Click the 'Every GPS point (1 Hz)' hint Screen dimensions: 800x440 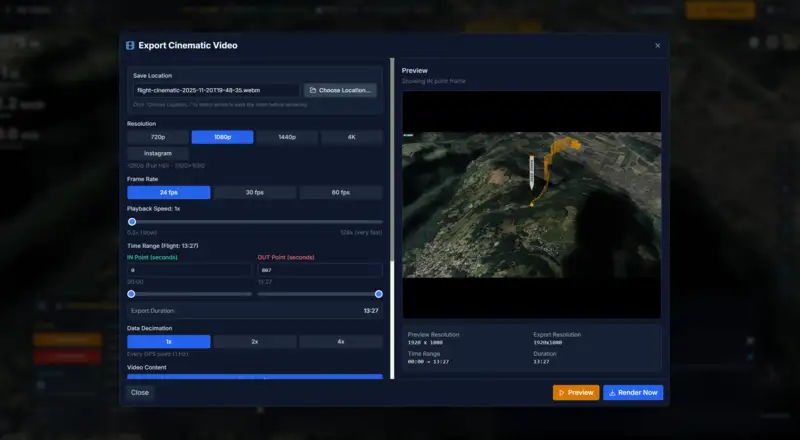click(x=158, y=354)
